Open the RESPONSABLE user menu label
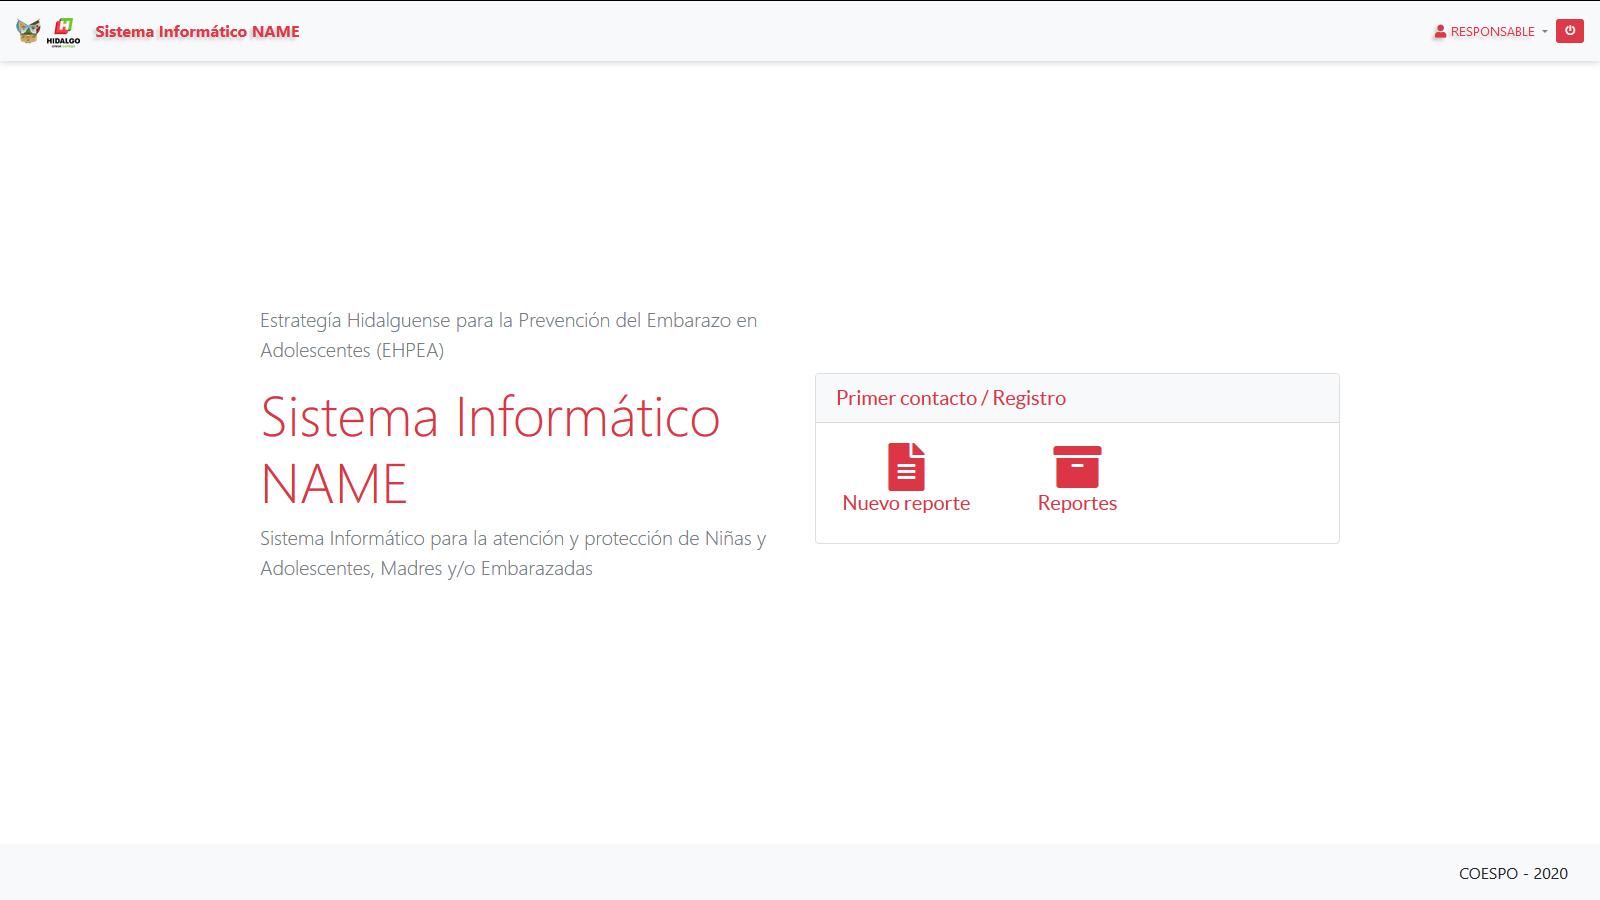 (1492, 32)
